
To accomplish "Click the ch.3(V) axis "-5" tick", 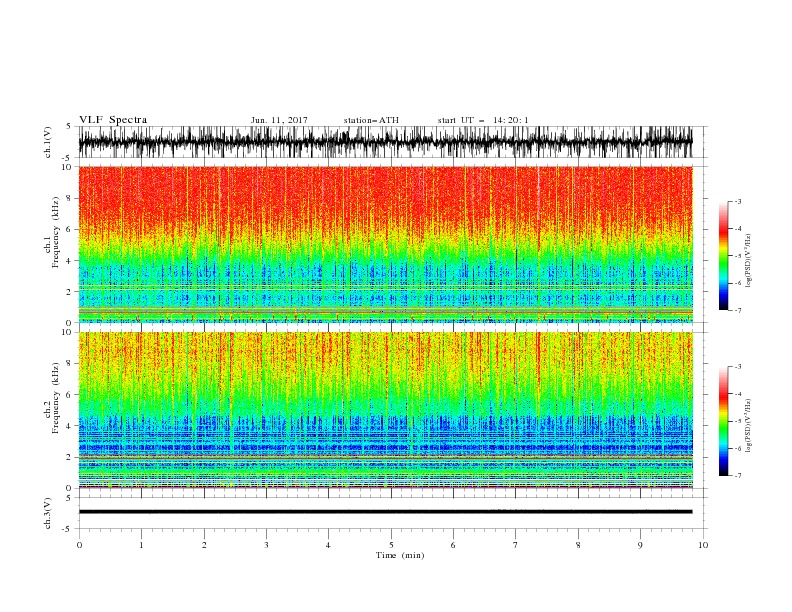I will [67, 529].
